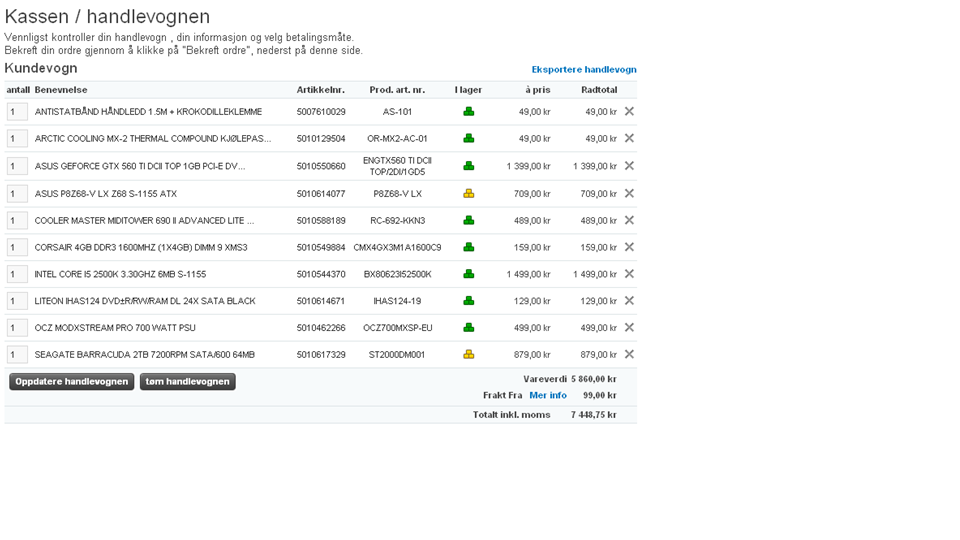The height and width of the screenshot is (540, 960).
Task: Click Totalt inkl. moms amount 7 448,75 kr
Action: tap(593, 414)
